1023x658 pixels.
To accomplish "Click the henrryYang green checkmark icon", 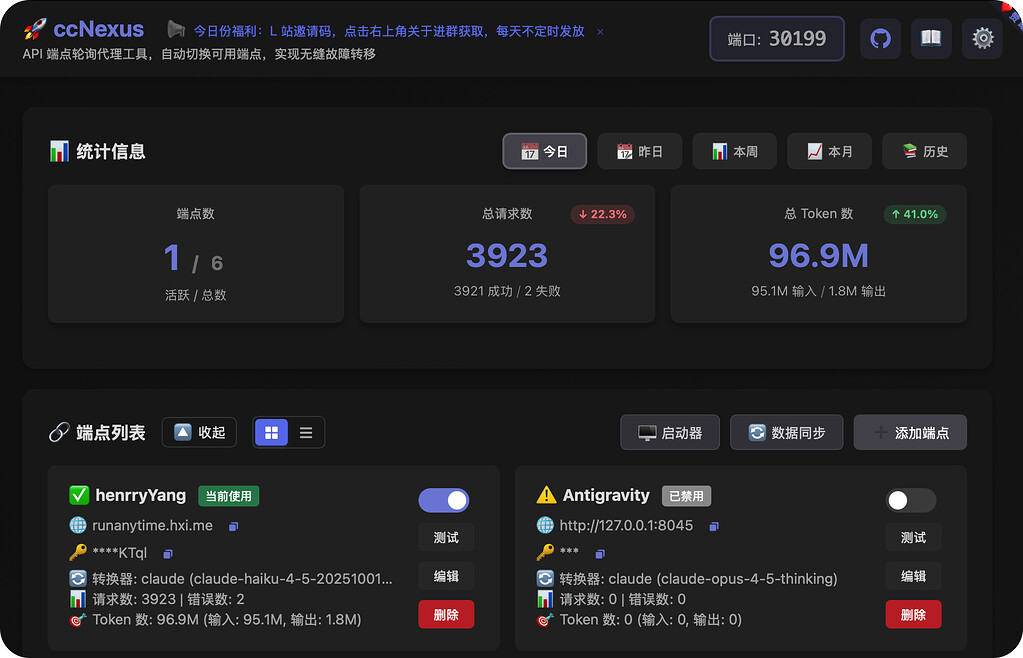I will [x=79, y=495].
